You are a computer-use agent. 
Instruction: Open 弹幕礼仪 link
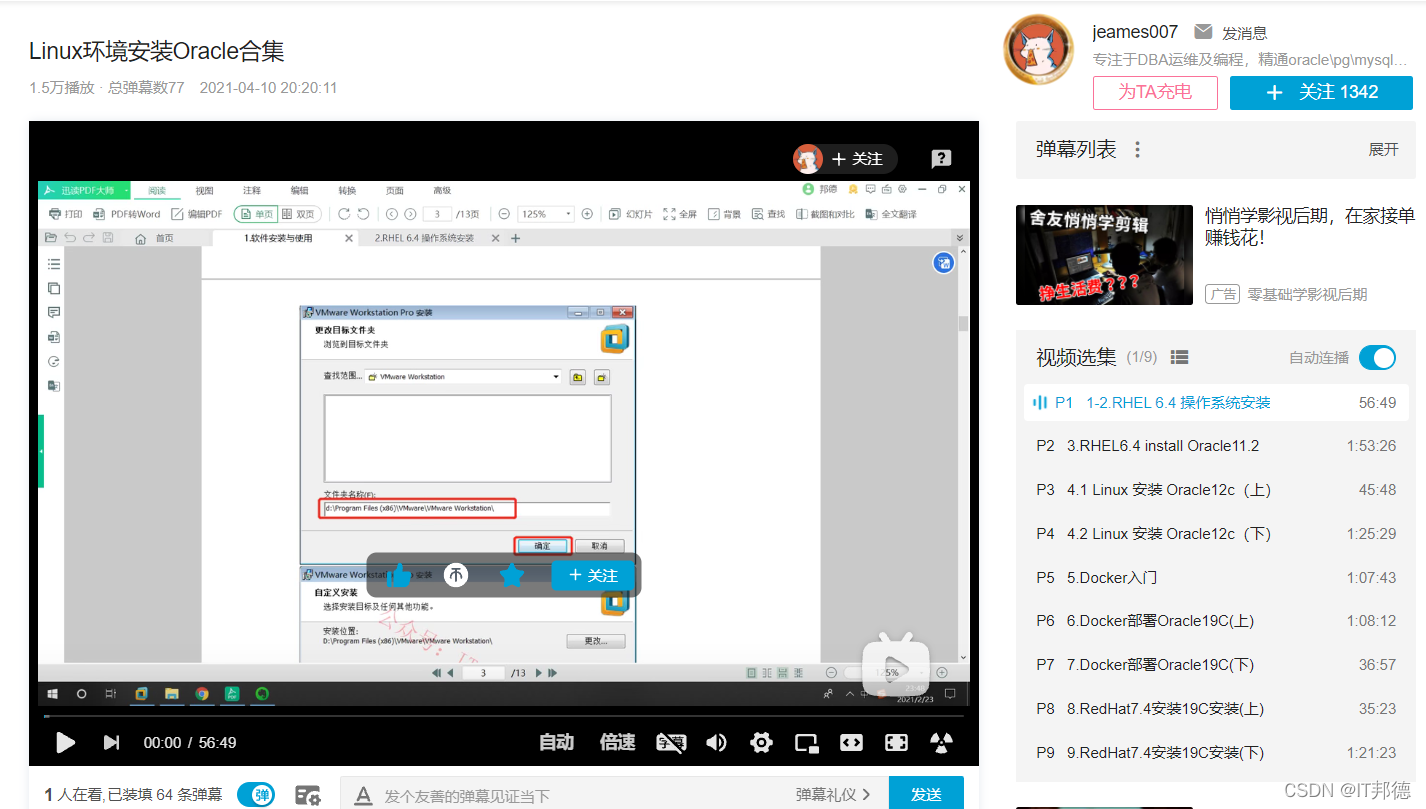(833, 795)
